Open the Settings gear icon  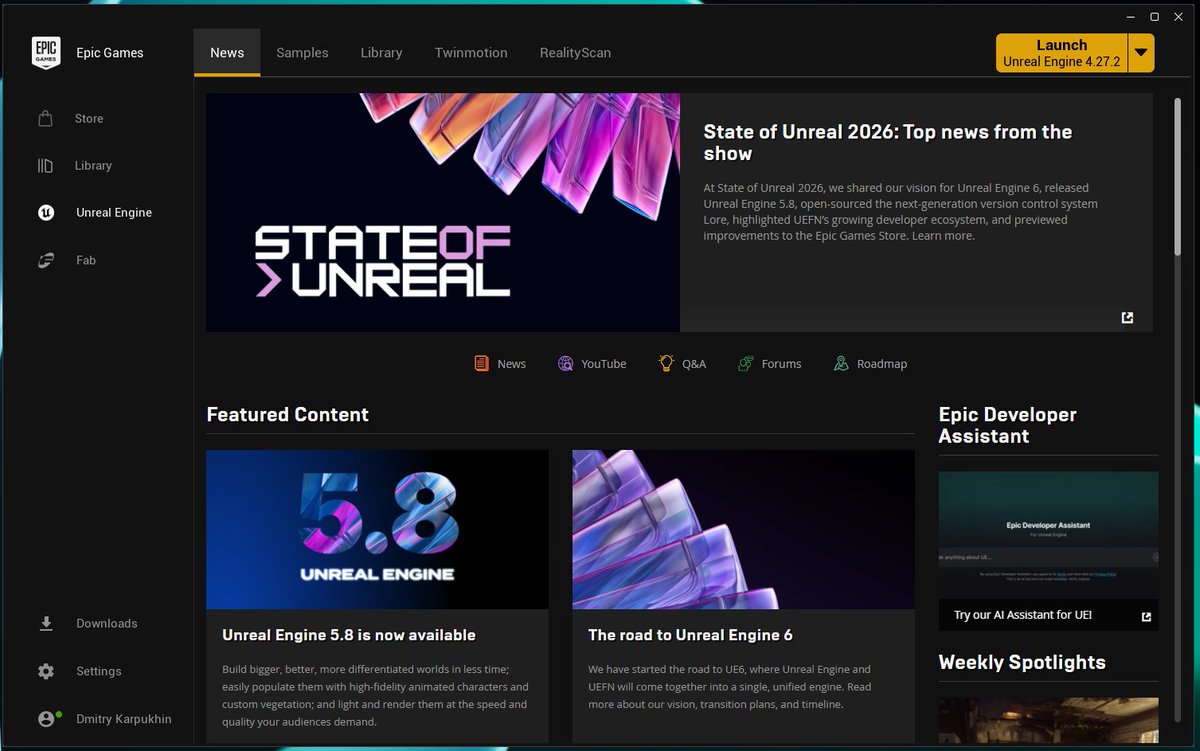[46, 671]
